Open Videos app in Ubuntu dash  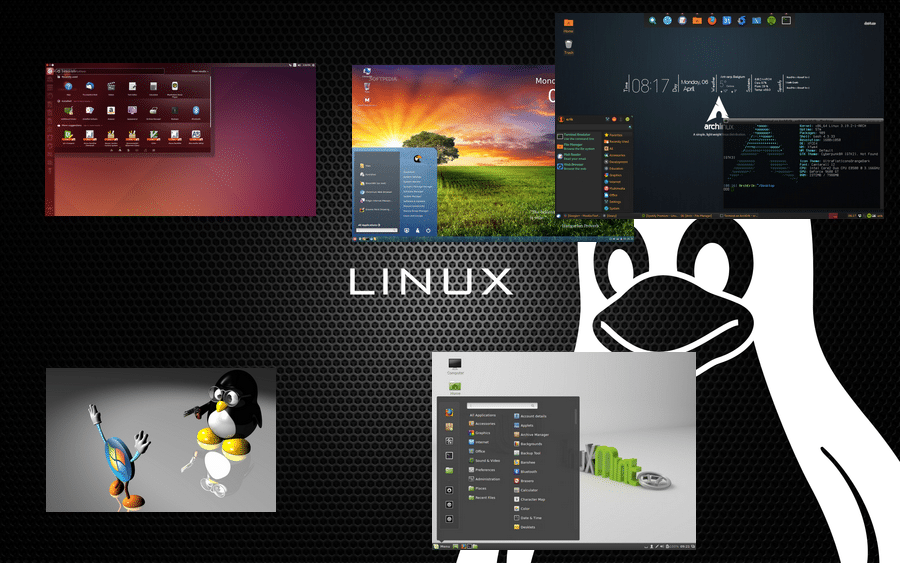(x=111, y=86)
